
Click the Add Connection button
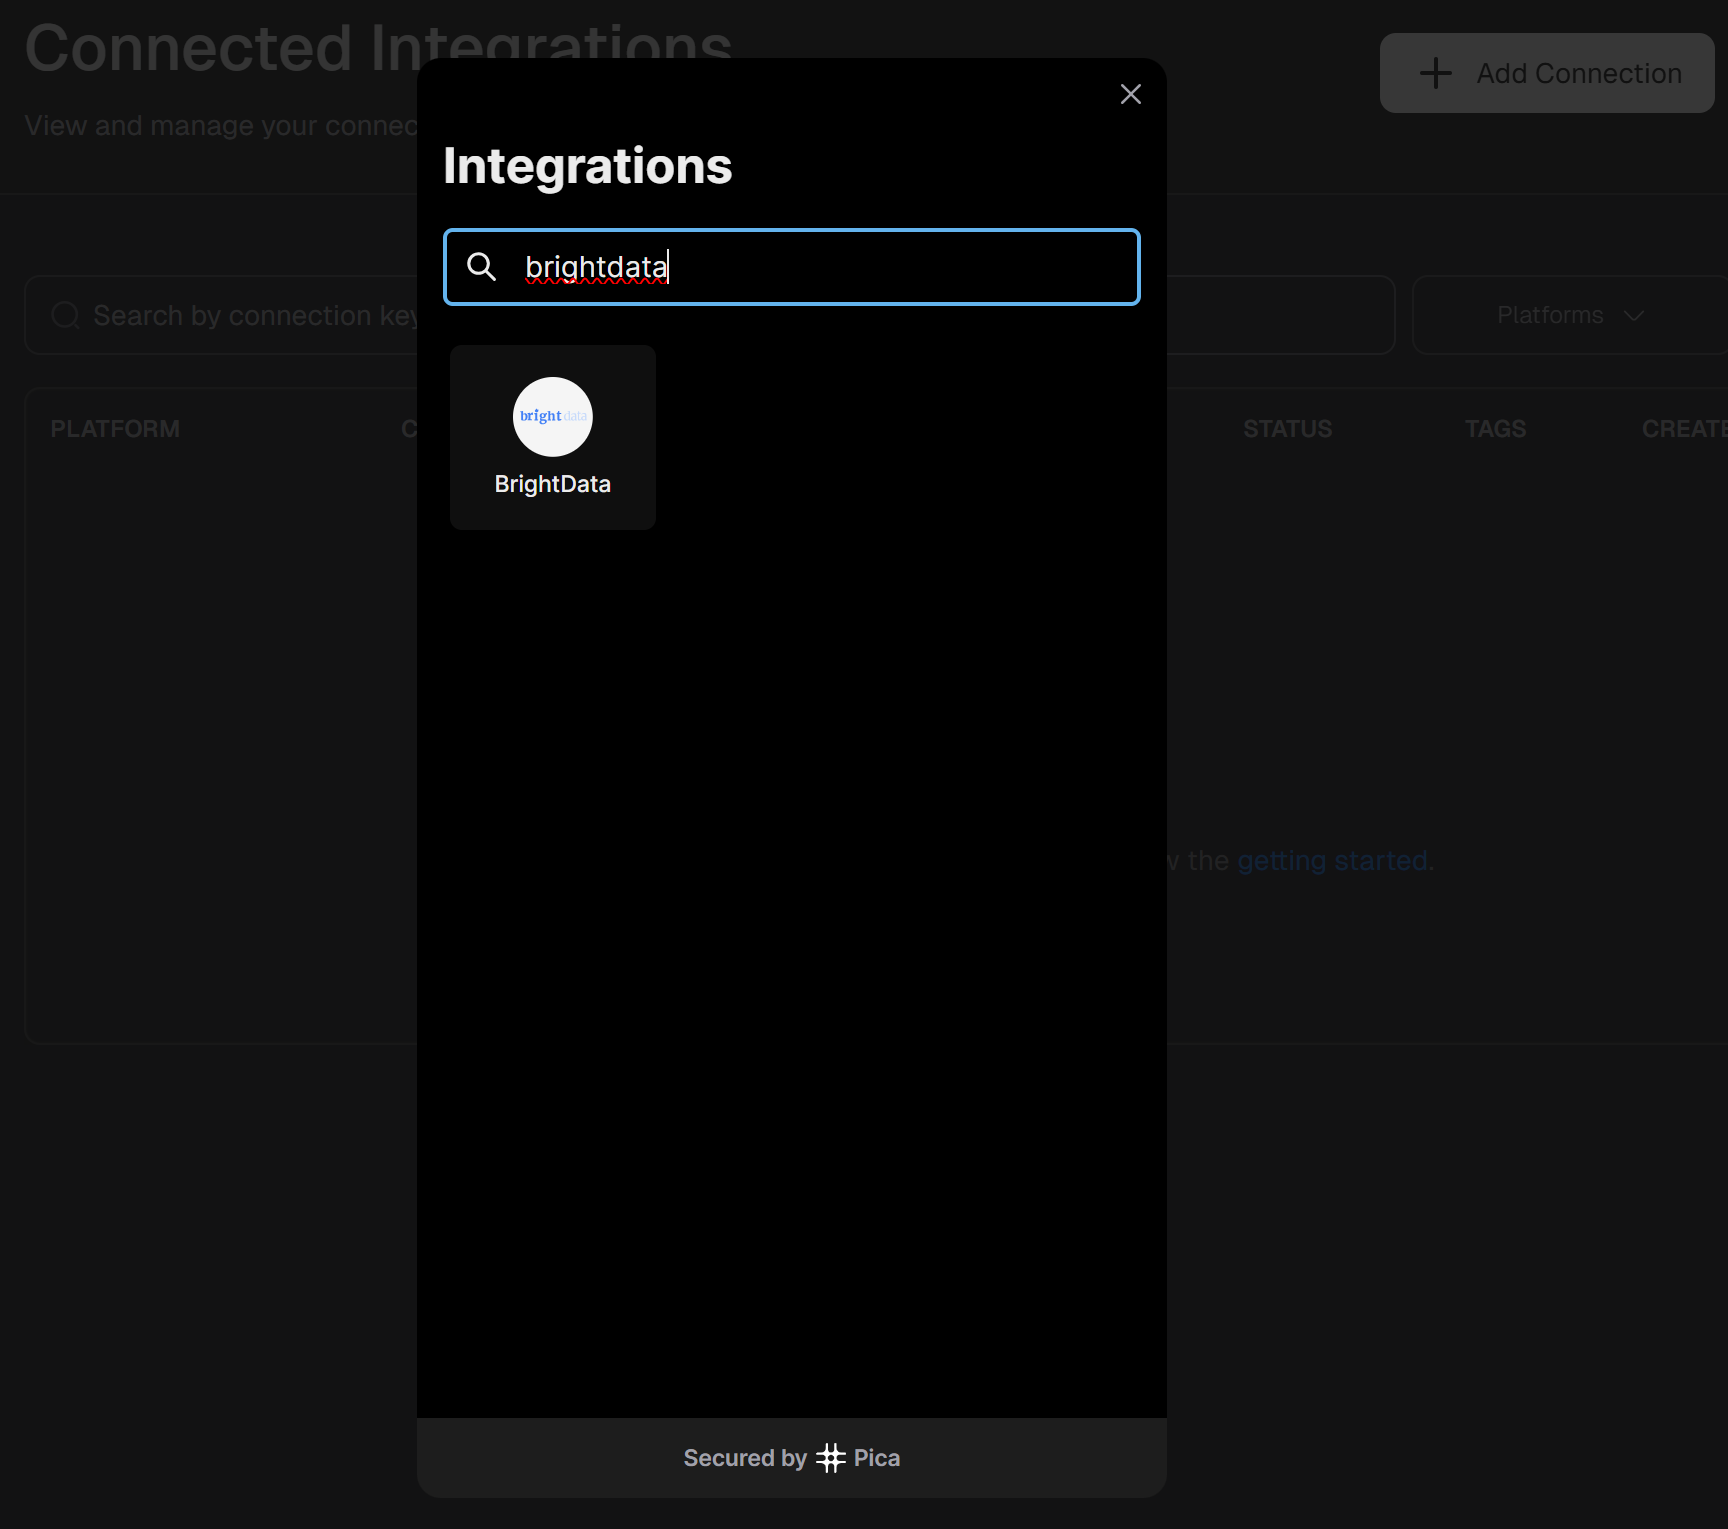[1546, 73]
